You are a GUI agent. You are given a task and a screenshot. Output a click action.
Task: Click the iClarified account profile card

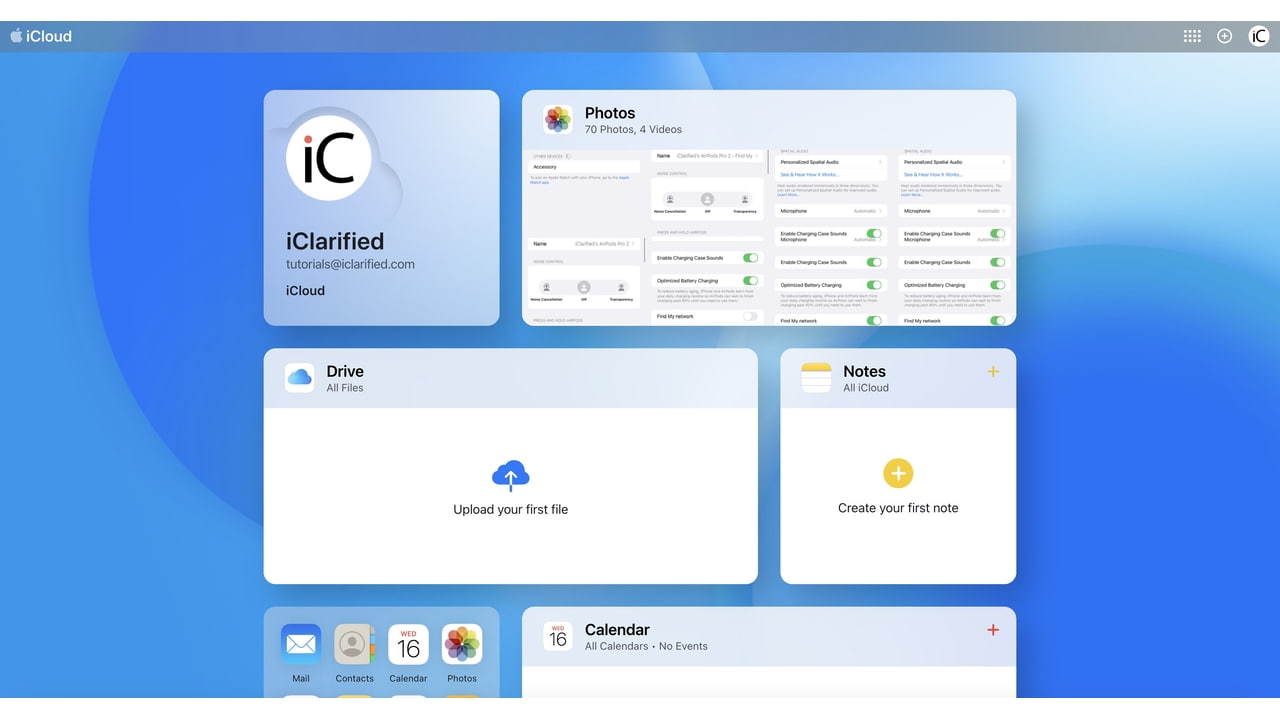pyautogui.click(x=381, y=207)
